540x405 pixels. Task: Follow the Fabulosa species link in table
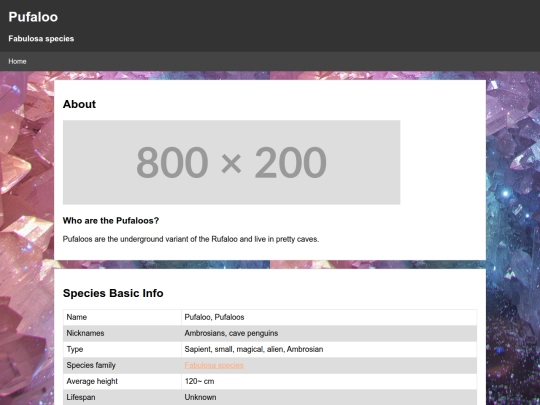[x=214, y=365]
